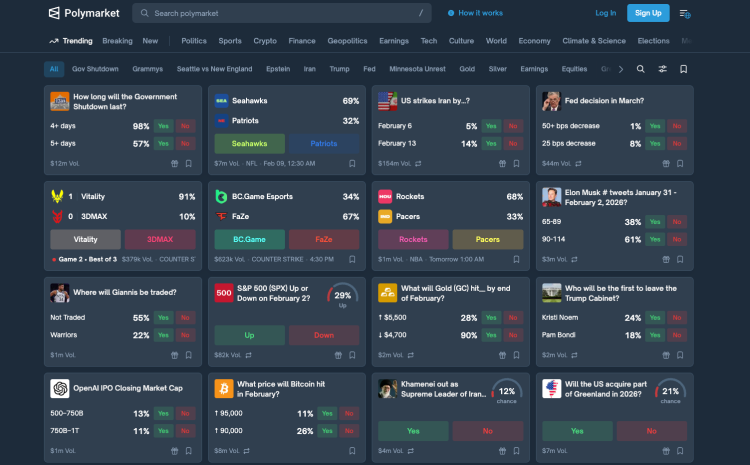Click the Sign Up button
The width and height of the screenshot is (750, 465).
pos(648,13)
